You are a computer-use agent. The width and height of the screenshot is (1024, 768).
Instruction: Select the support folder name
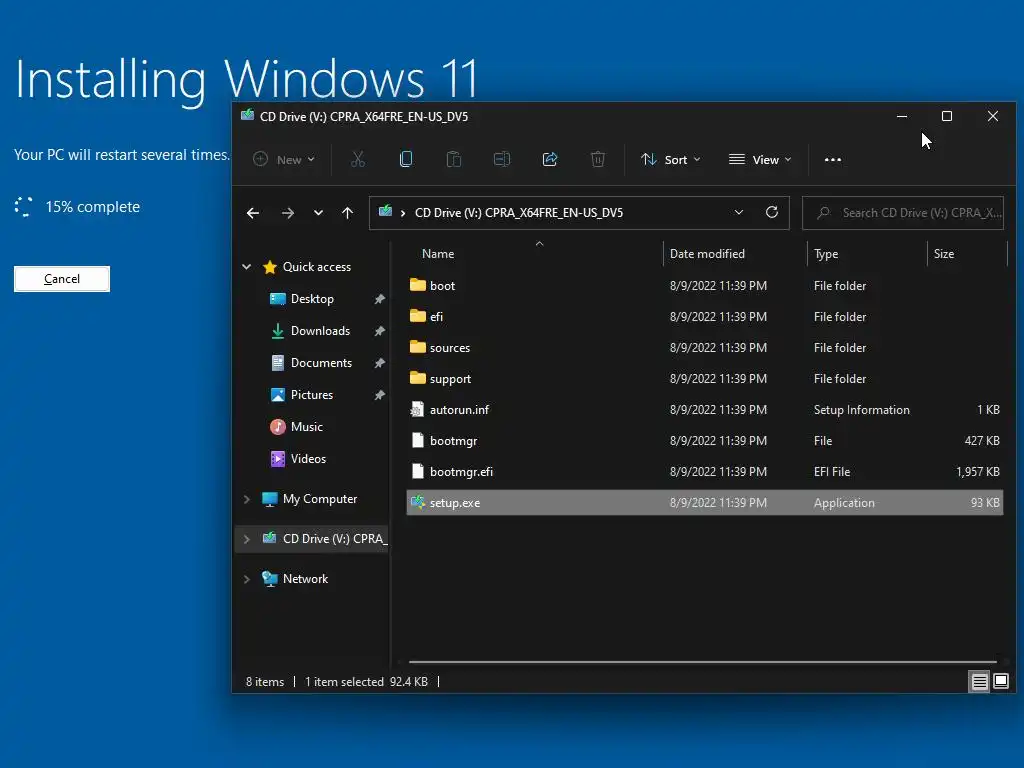pyautogui.click(x=450, y=379)
